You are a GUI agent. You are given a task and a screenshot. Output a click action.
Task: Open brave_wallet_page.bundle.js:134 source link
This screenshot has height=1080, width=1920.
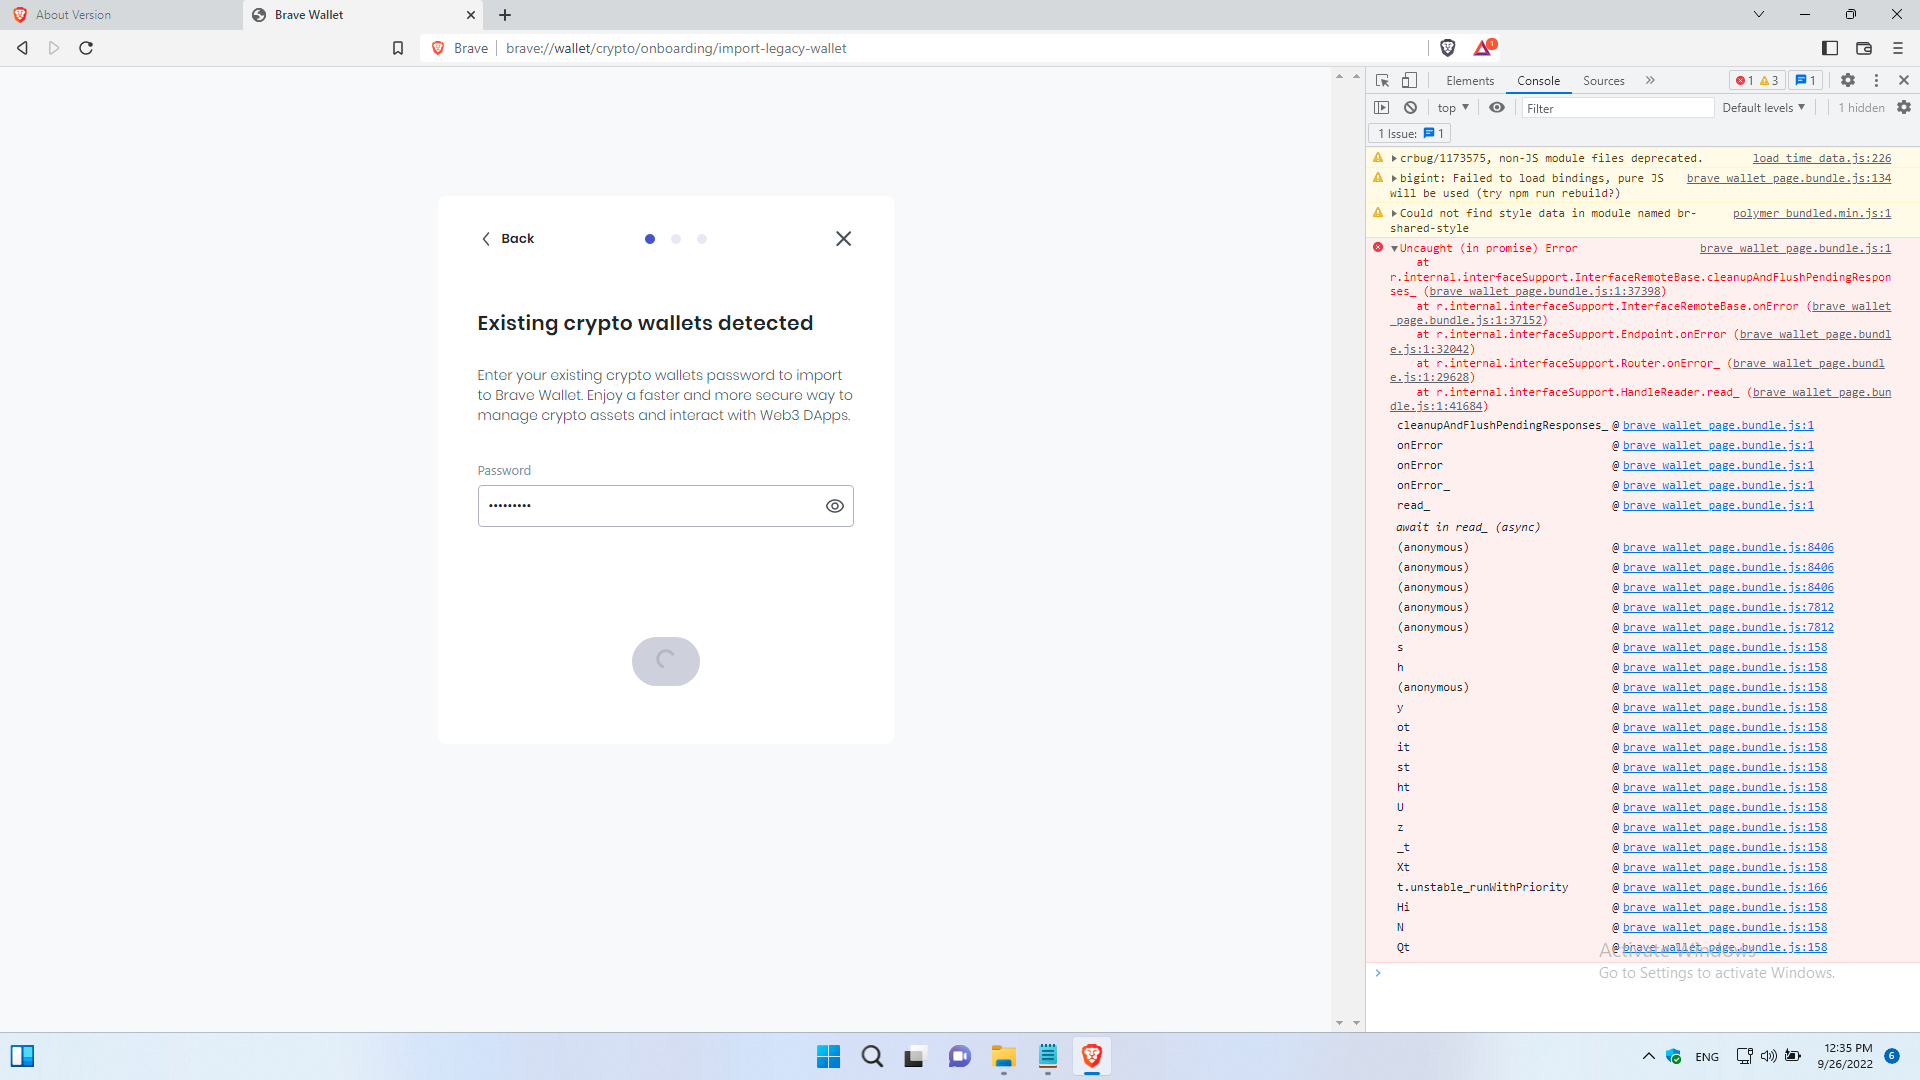point(1788,178)
